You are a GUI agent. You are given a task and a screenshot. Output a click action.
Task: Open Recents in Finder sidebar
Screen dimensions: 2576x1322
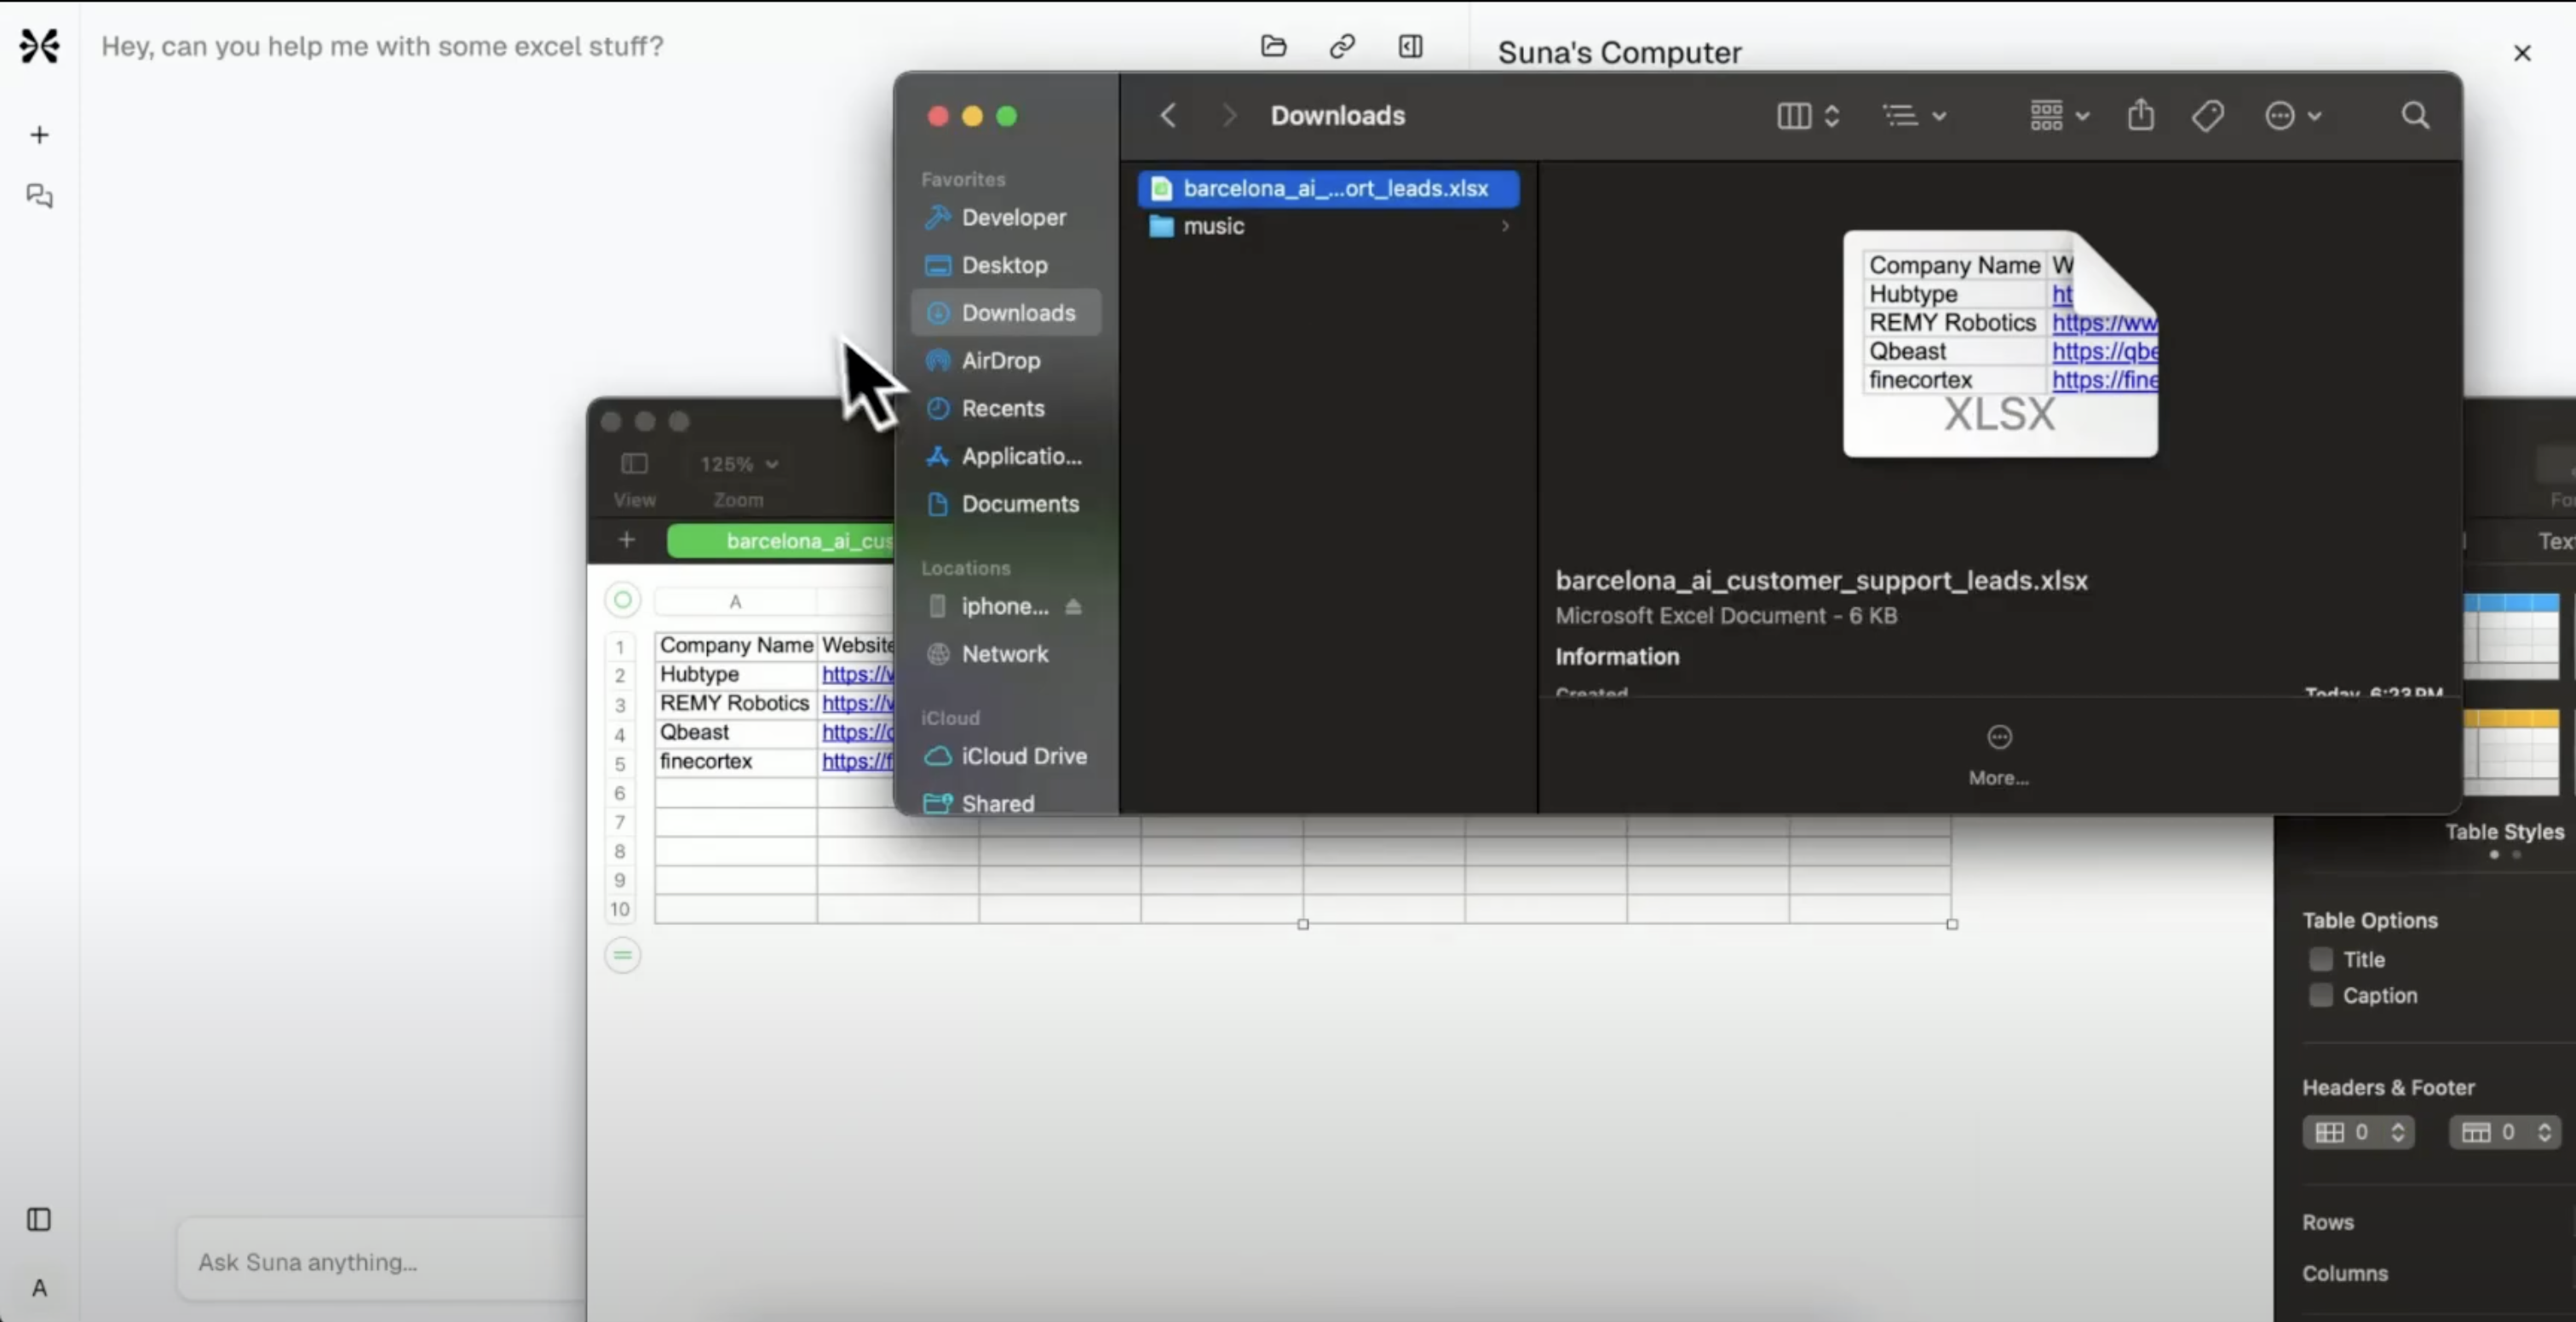click(x=1006, y=408)
